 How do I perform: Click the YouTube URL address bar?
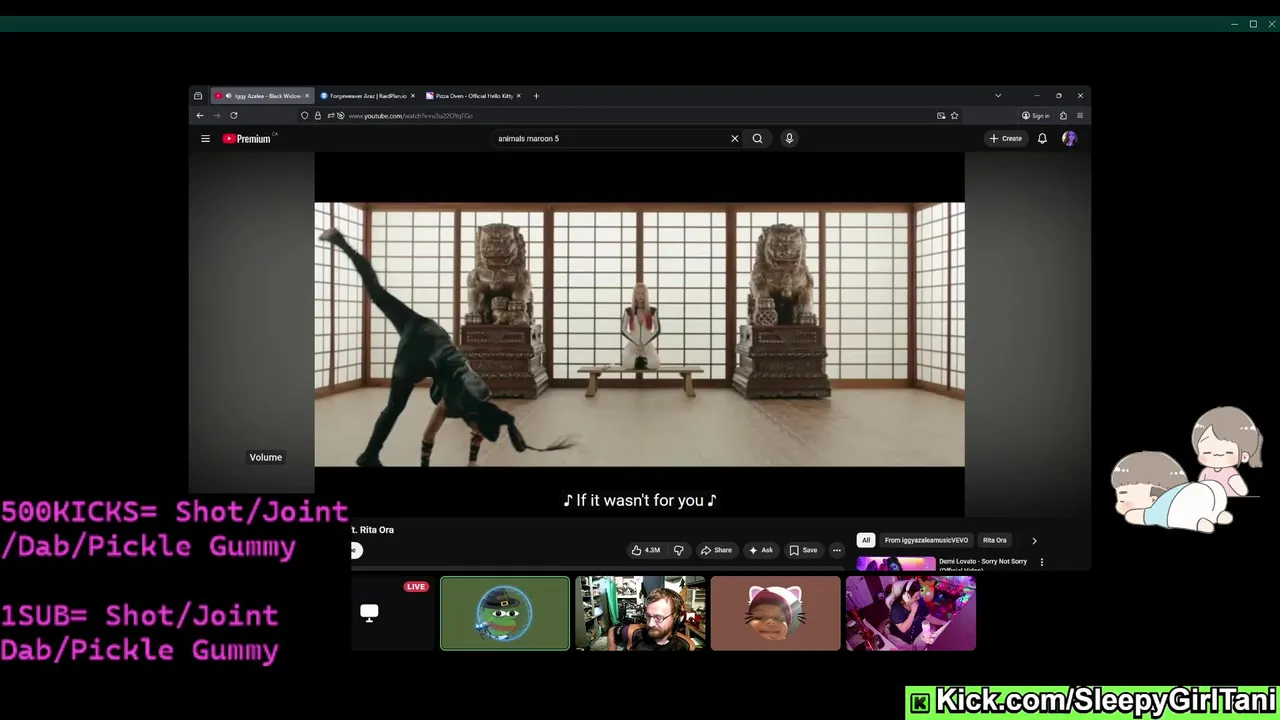pos(630,116)
